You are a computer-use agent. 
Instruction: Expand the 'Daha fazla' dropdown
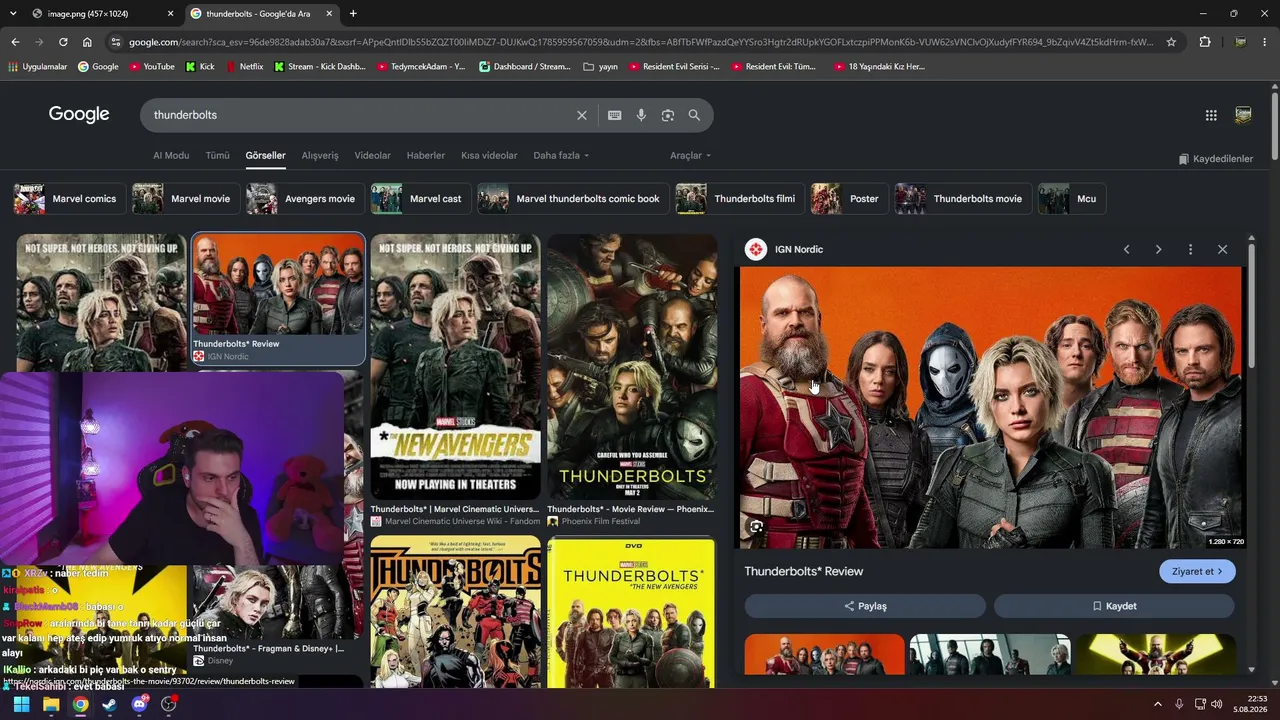pos(561,156)
